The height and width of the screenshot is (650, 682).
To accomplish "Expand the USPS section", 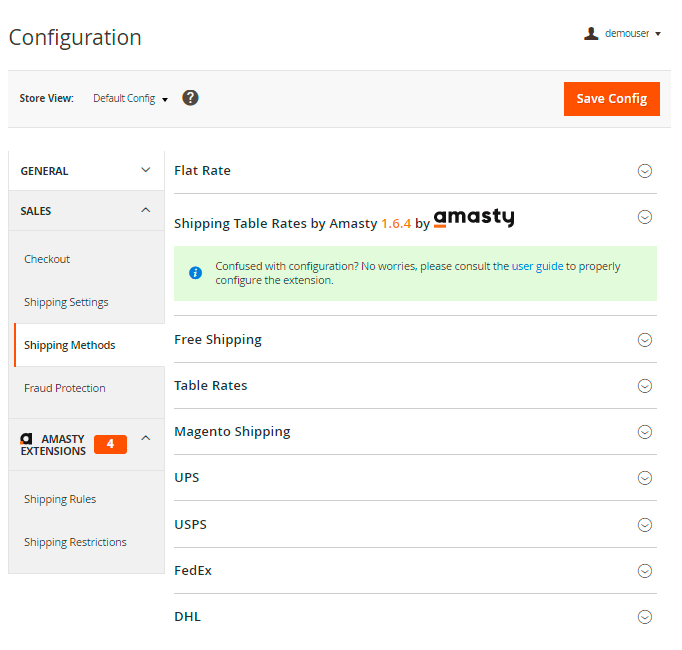I will click(645, 525).
